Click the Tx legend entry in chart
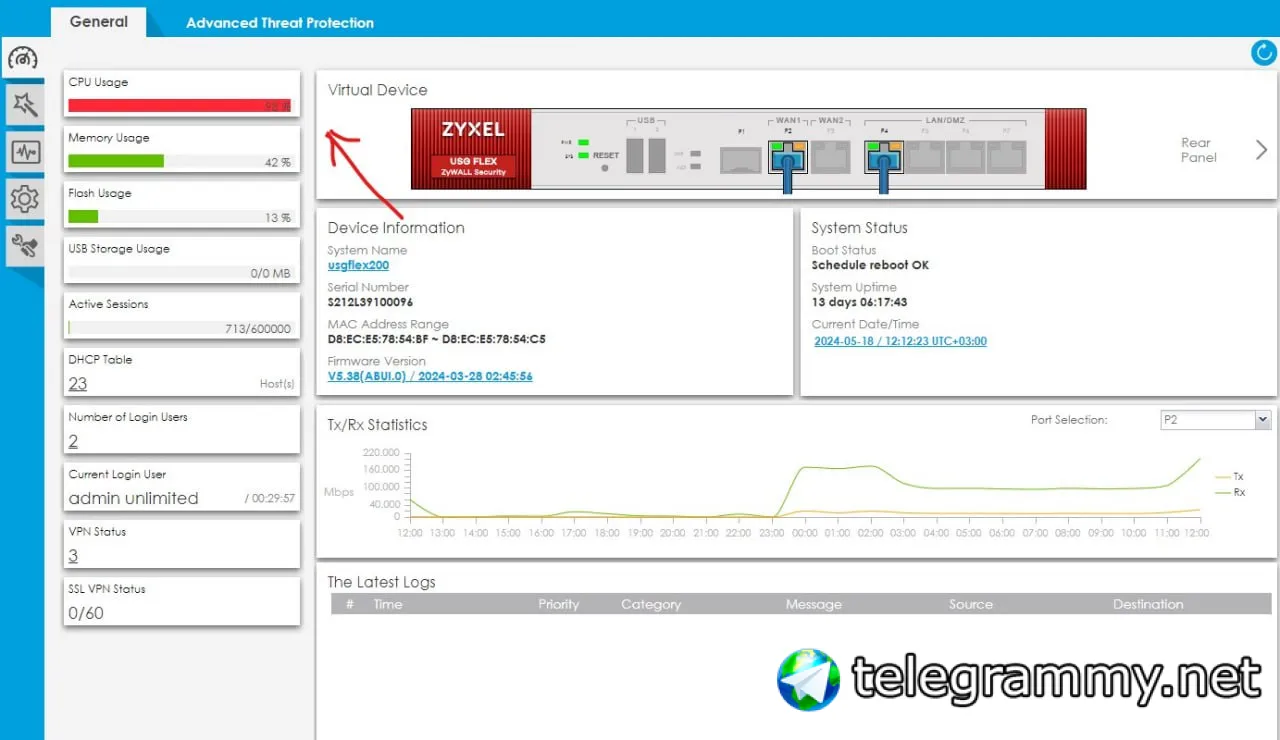This screenshot has height=740, width=1280. click(1229, 477)
